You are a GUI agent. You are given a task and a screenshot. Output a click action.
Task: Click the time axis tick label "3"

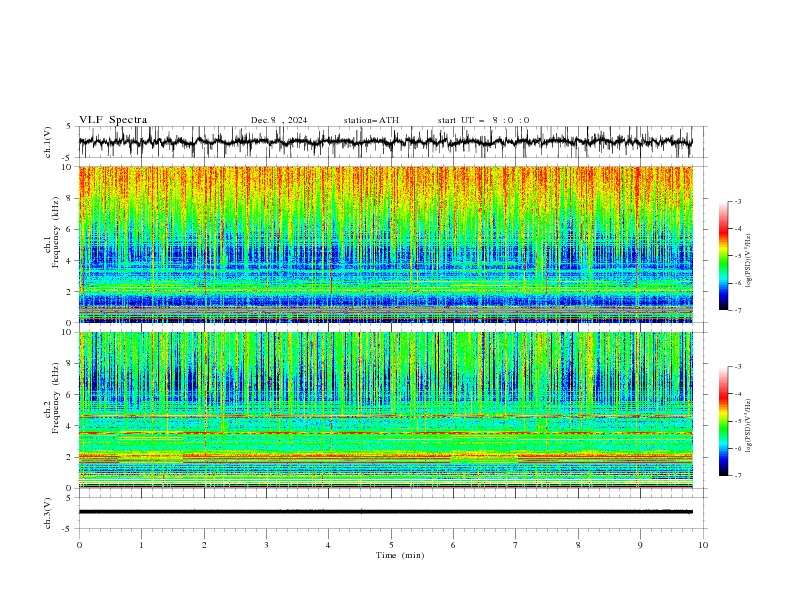266,545
